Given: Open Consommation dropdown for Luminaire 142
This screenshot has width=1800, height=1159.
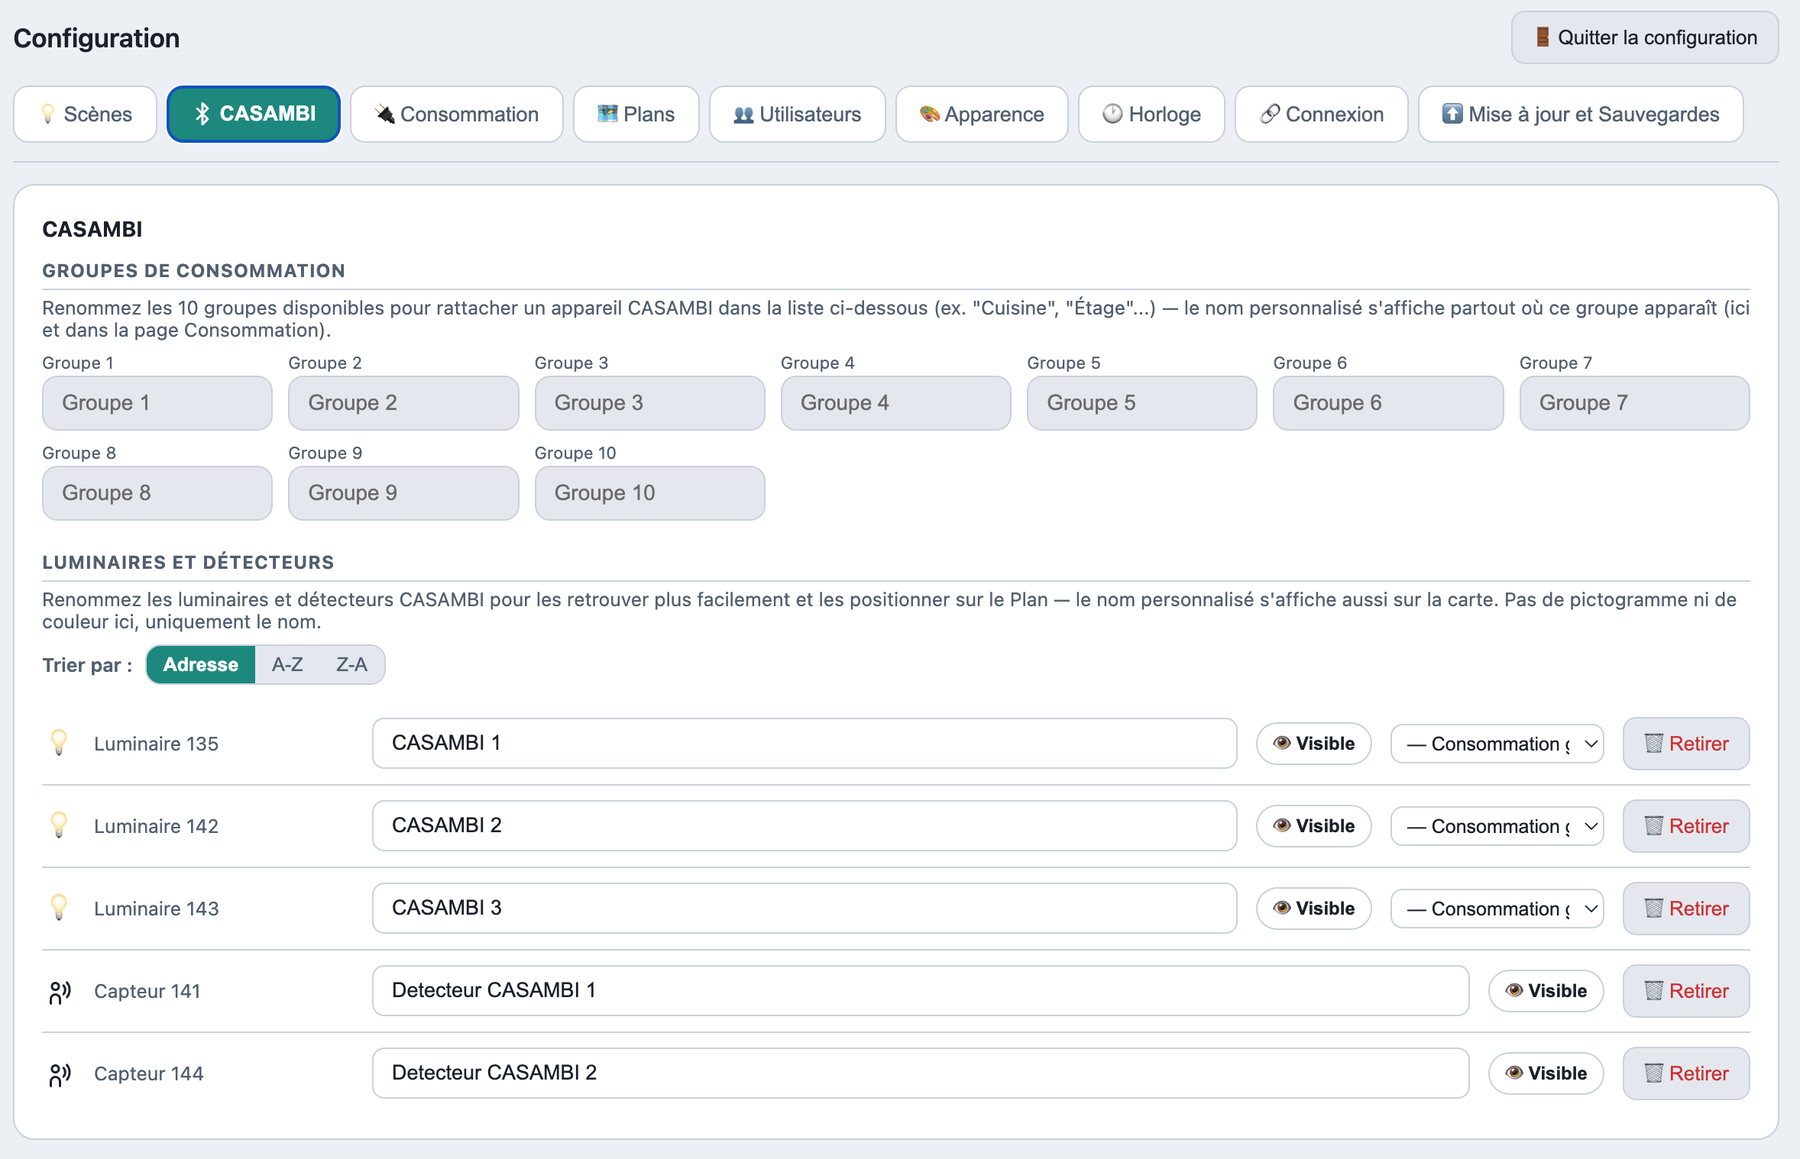Looking at the screenshot, I should point(1497,826).
